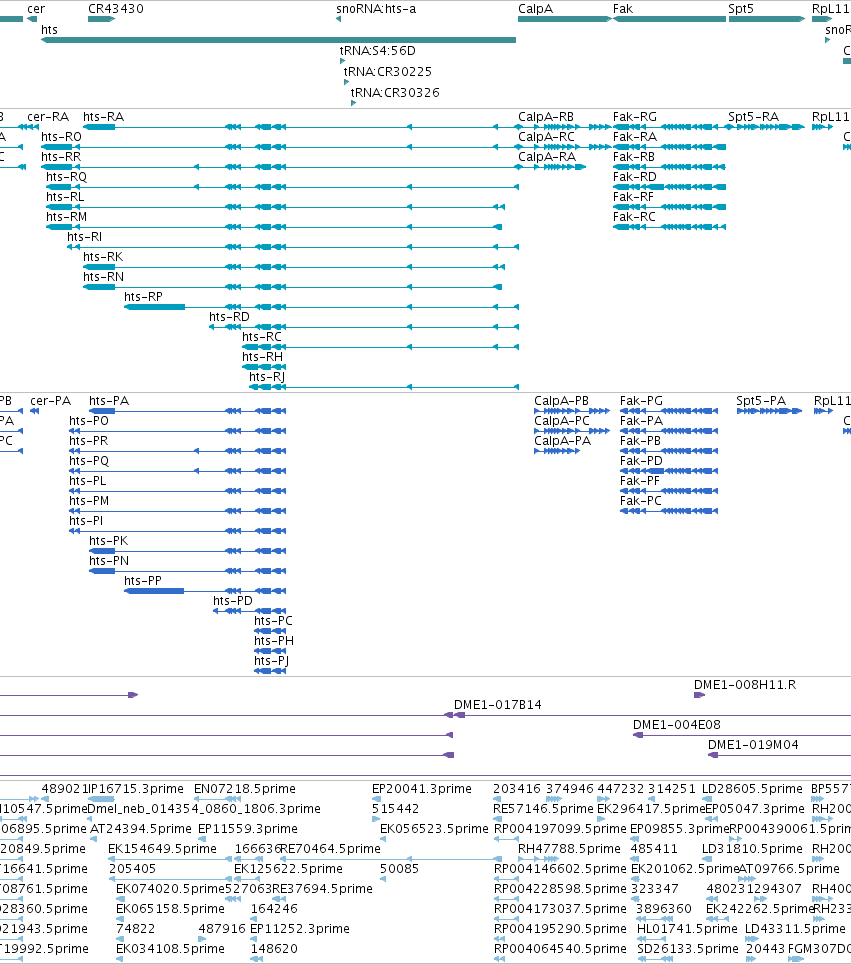This screenshot has width=851, height=964.
Task: Select the hts-RP transcript
Action: coord(143,296)
